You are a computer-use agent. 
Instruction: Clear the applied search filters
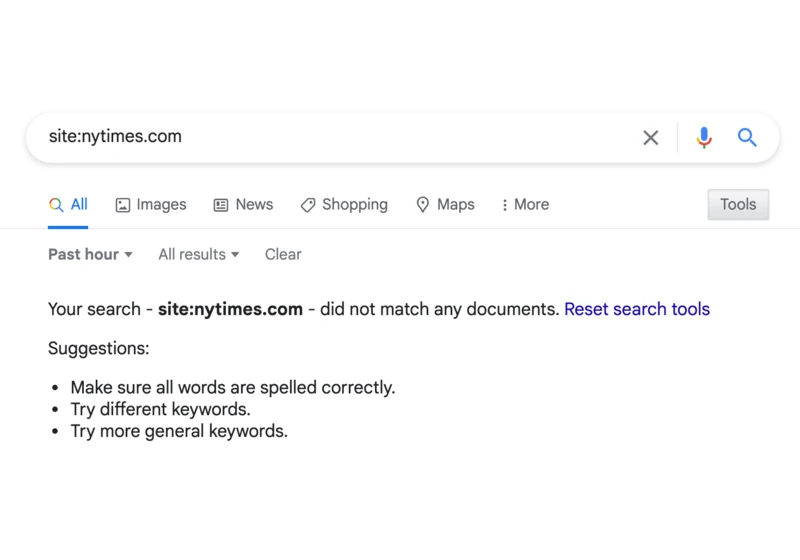click(x=283, y=254)
